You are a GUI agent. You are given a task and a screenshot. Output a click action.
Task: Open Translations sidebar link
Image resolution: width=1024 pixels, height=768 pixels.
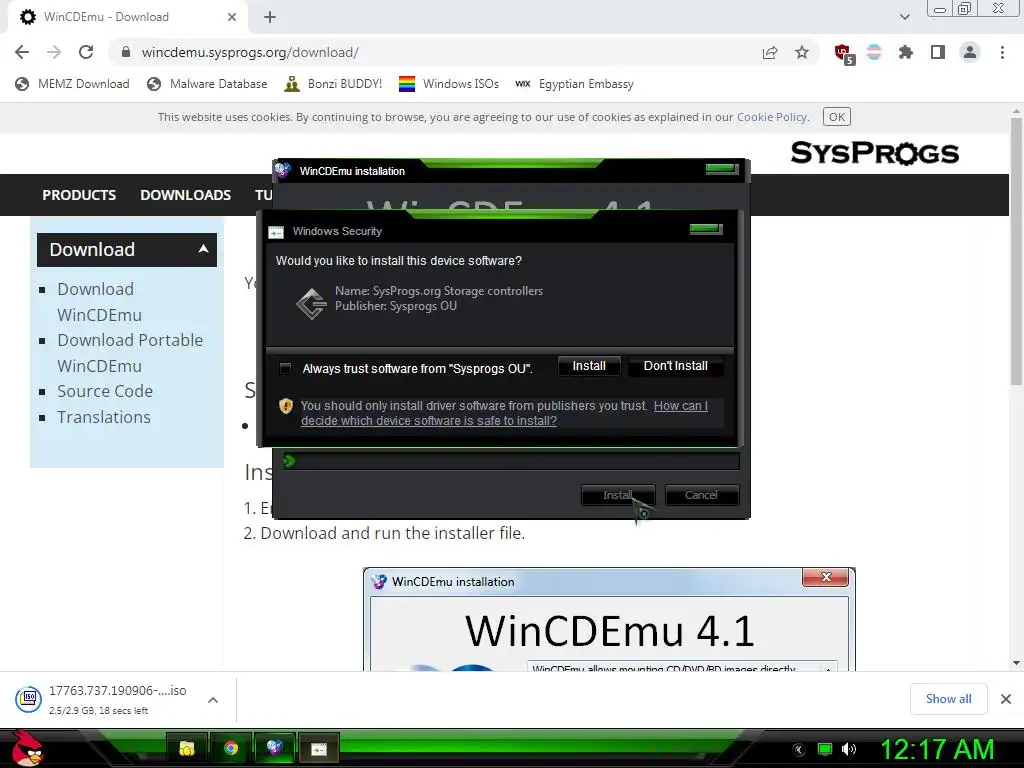pos(104,417)
